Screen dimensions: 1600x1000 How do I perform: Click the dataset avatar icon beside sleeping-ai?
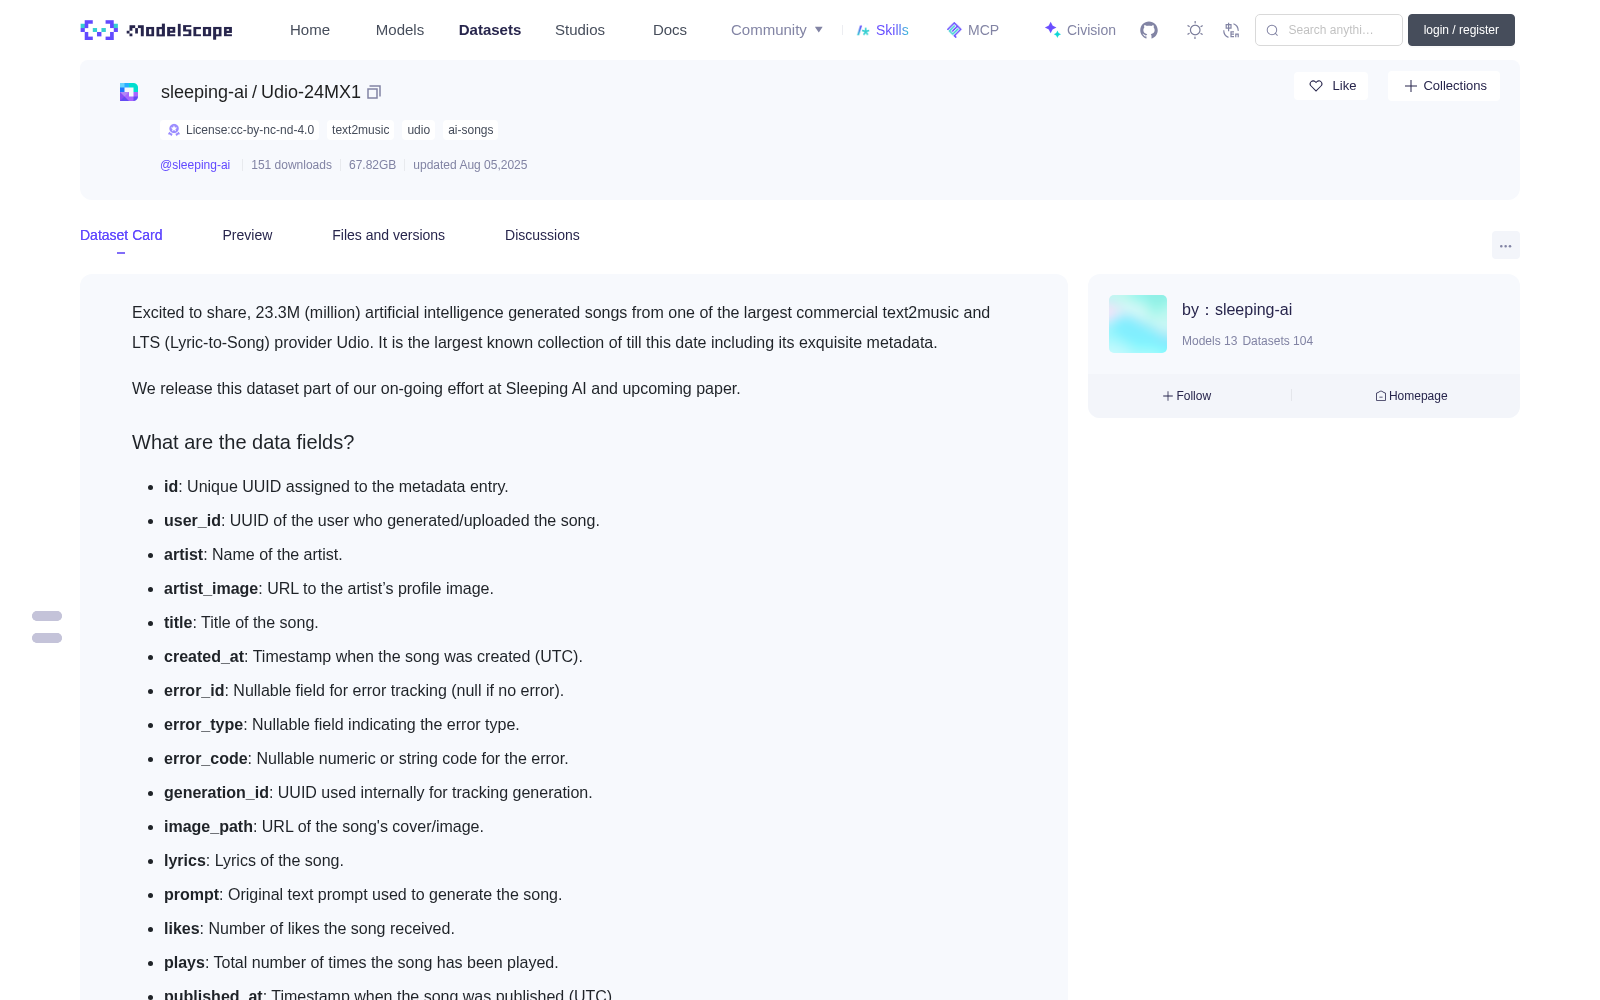click(129, 92)
